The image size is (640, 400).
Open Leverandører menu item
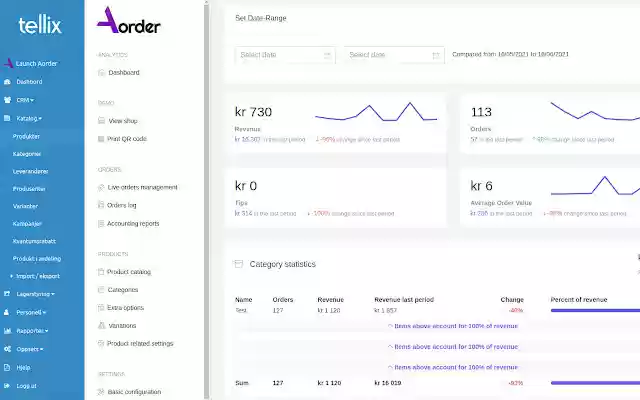31,171
